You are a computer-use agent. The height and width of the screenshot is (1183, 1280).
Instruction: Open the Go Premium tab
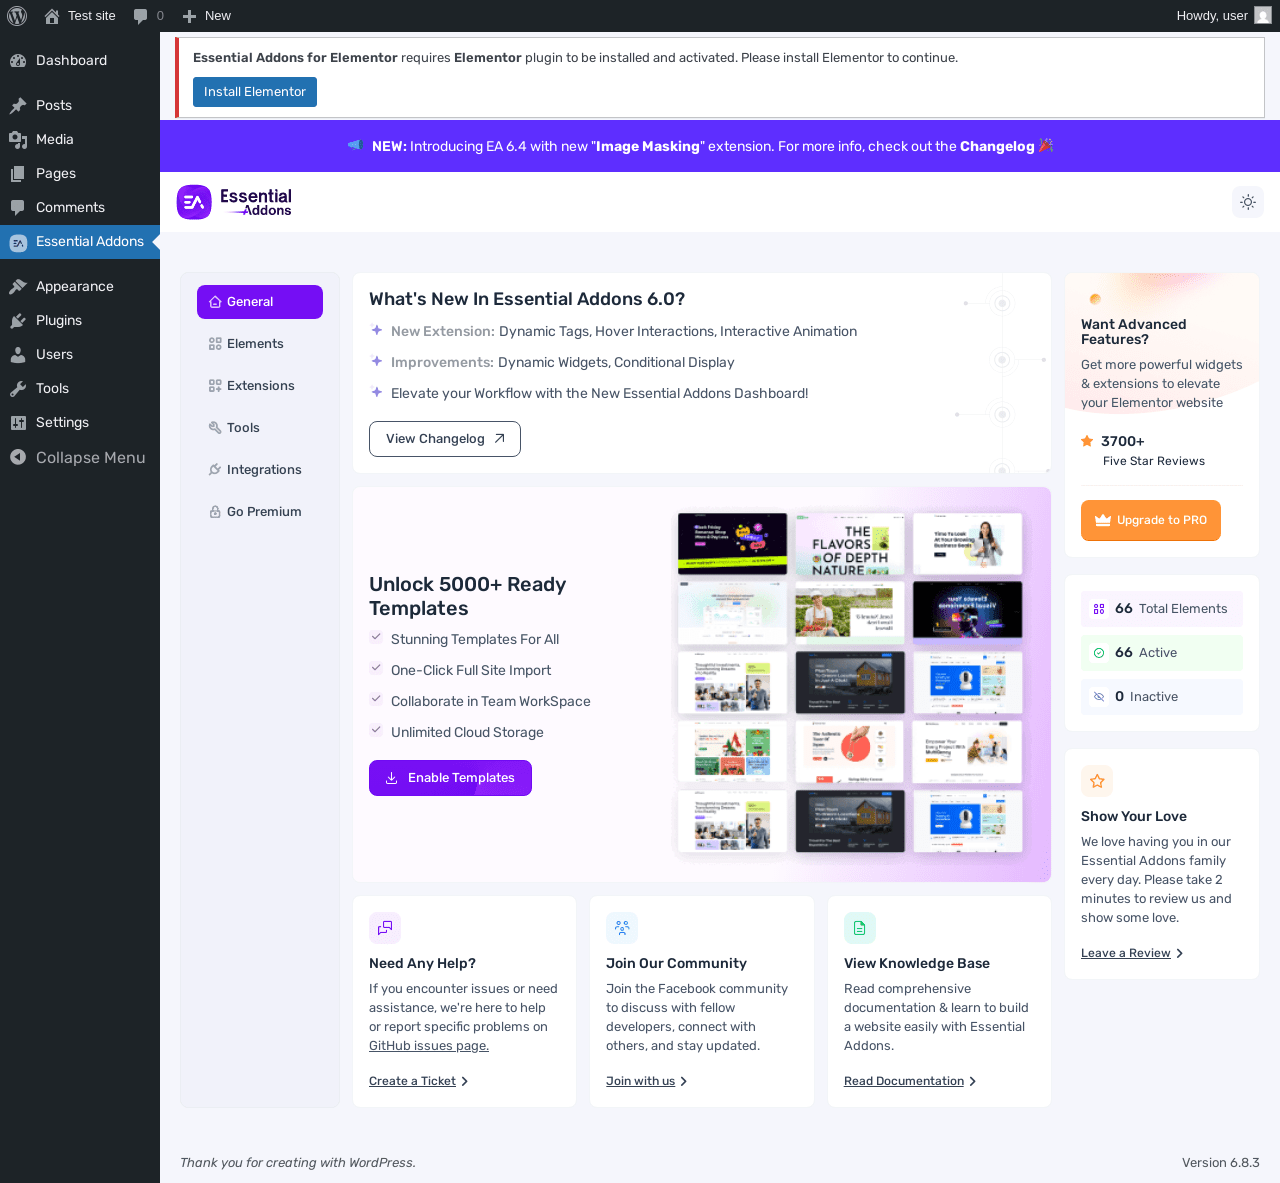(260, 512)
